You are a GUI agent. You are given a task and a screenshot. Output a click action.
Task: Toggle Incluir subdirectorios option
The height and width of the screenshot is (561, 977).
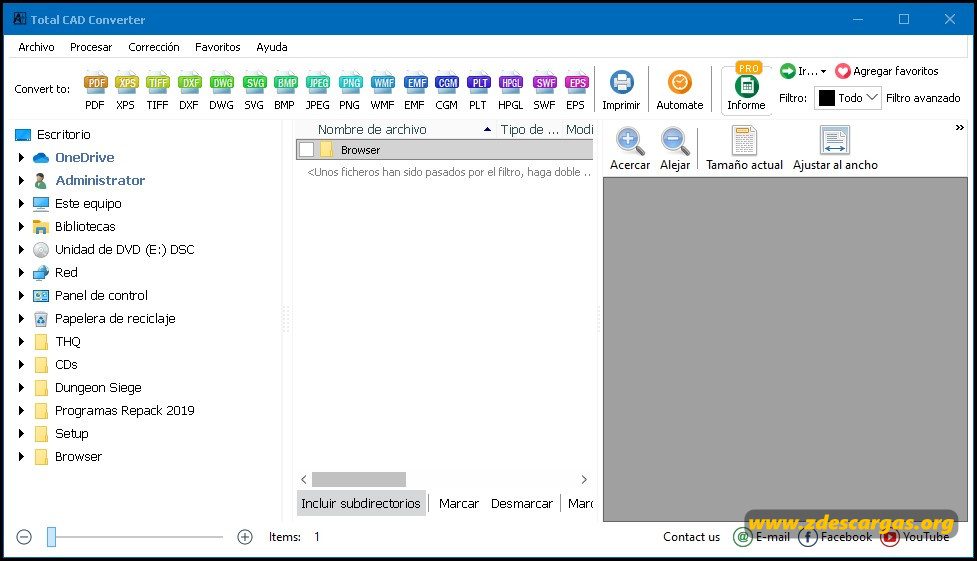pyautogui.click(x=361, y=503)
